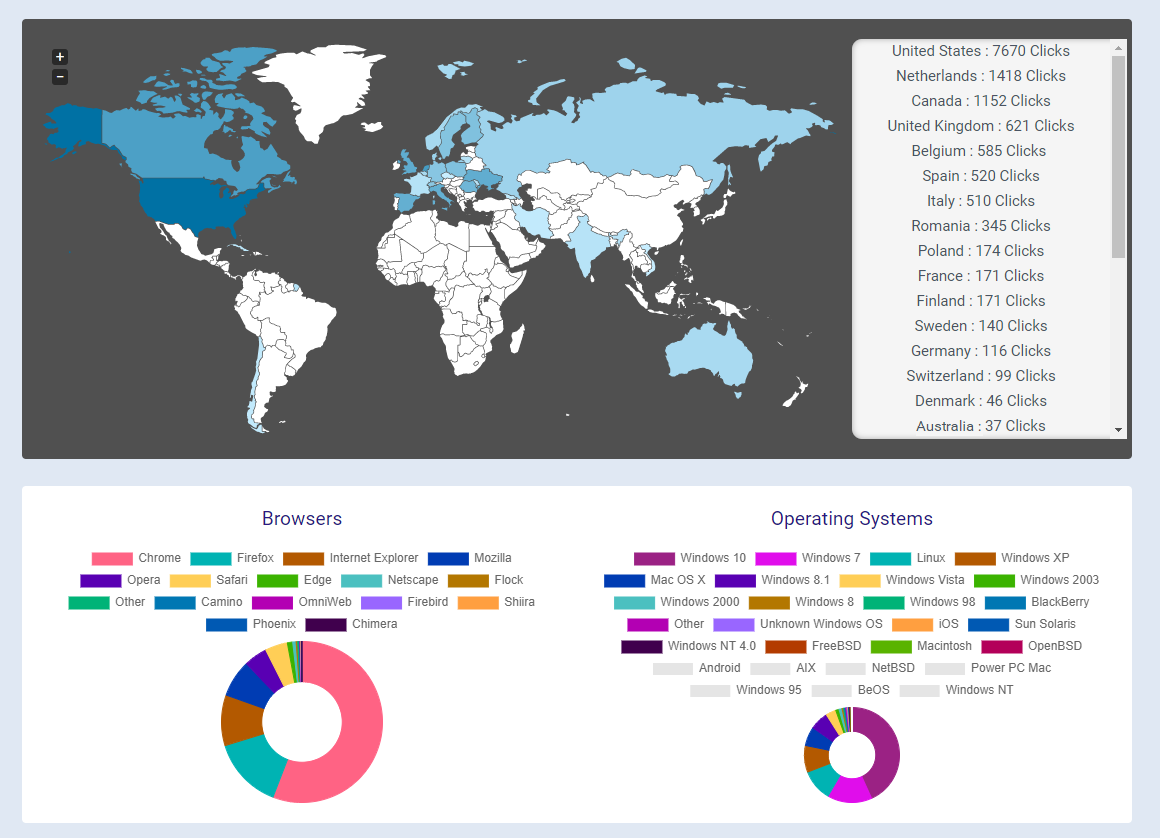Zoom out on the world map
Screen dimensions: 1160x838
pyautogui.click(x=59, y=76)
